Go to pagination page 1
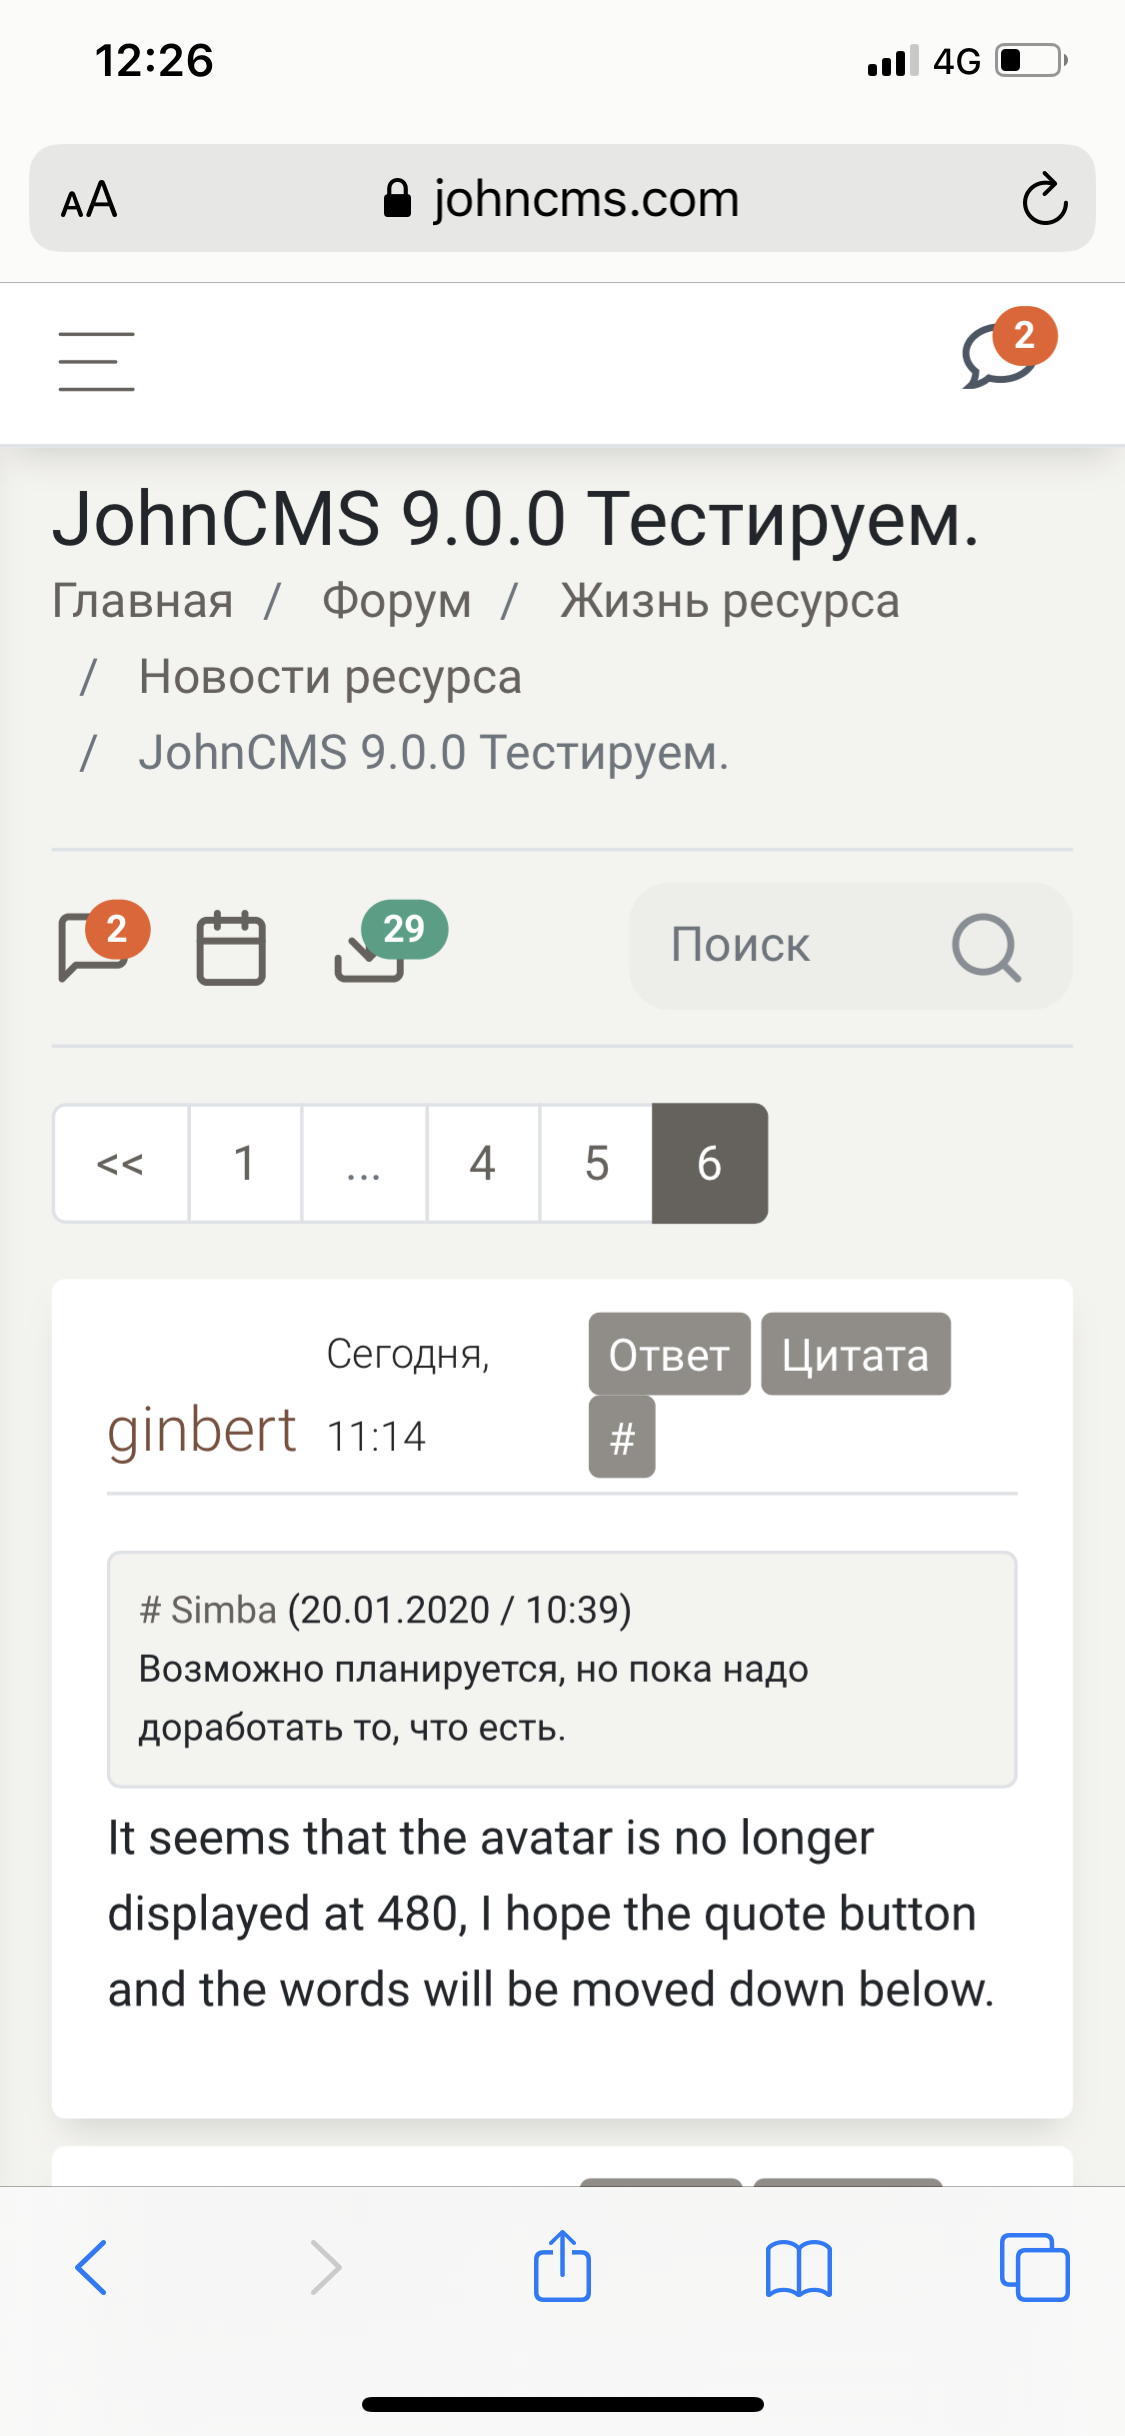This screenshot has width=1125, height=2436. [x=244, y=1163]
